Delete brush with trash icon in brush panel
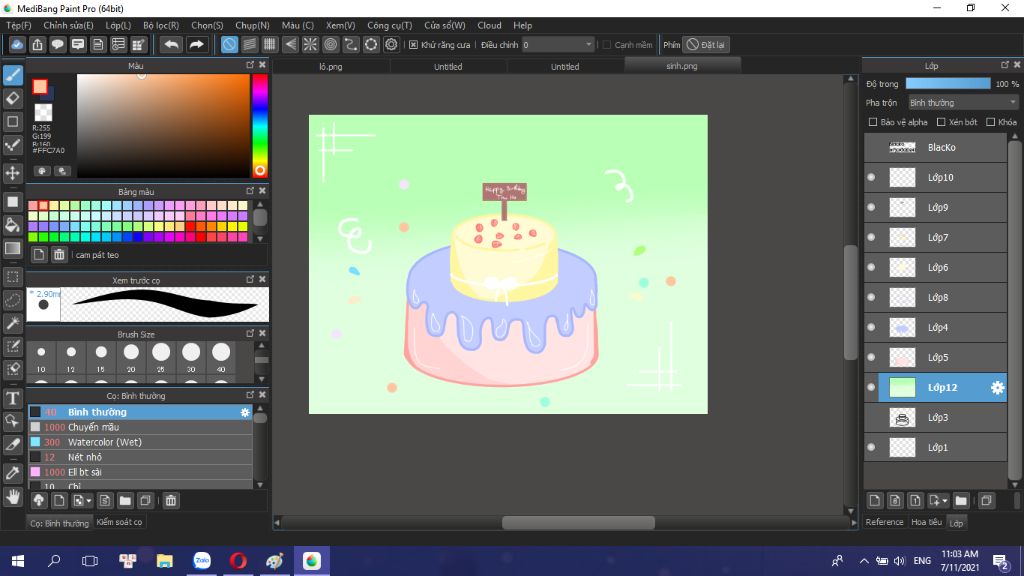Screen dimensions: 1024x576 (x=170, y=501)
